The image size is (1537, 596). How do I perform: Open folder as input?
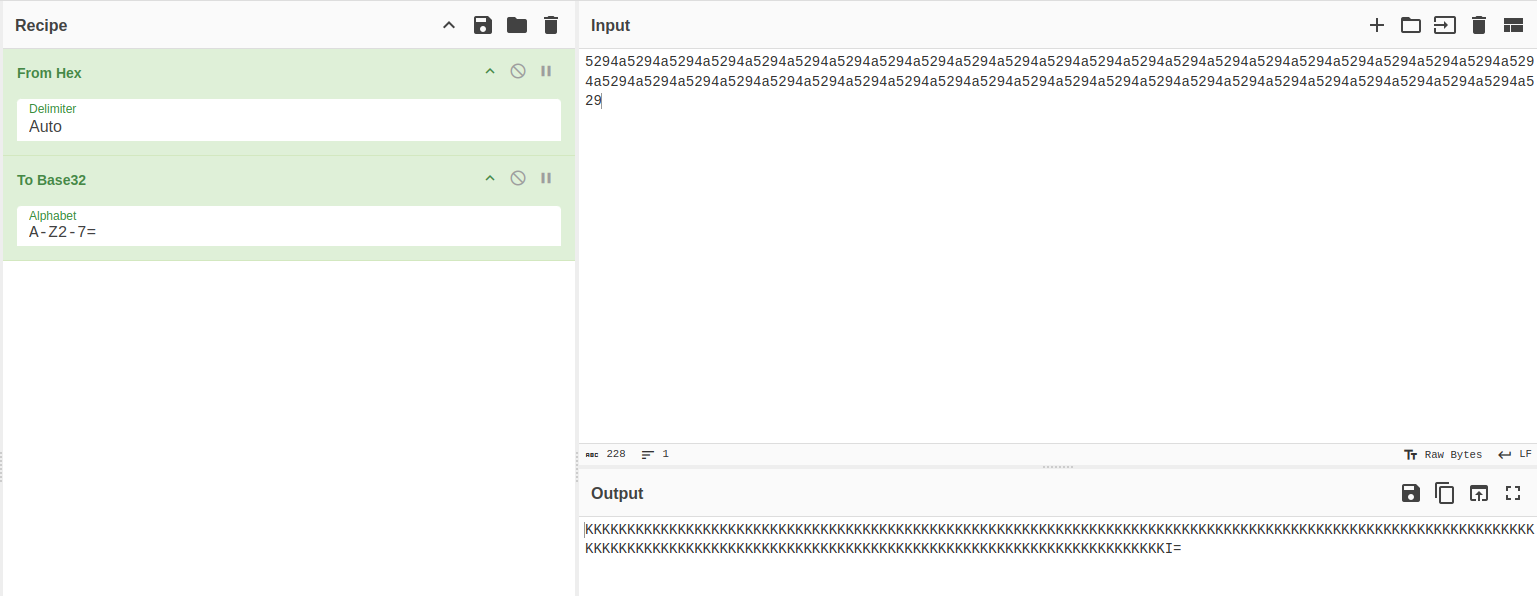pos(1410,25)
